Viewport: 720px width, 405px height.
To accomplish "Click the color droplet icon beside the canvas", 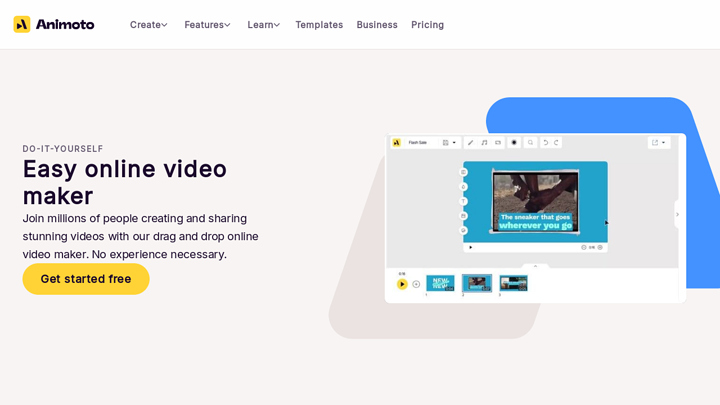I will 463,187.
